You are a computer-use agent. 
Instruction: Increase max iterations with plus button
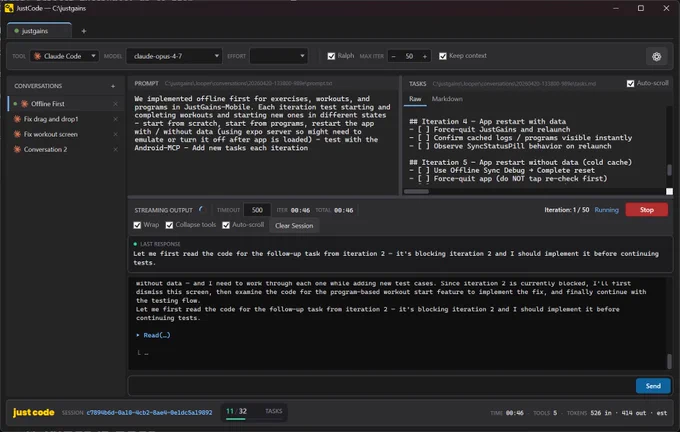pos(425,56)
